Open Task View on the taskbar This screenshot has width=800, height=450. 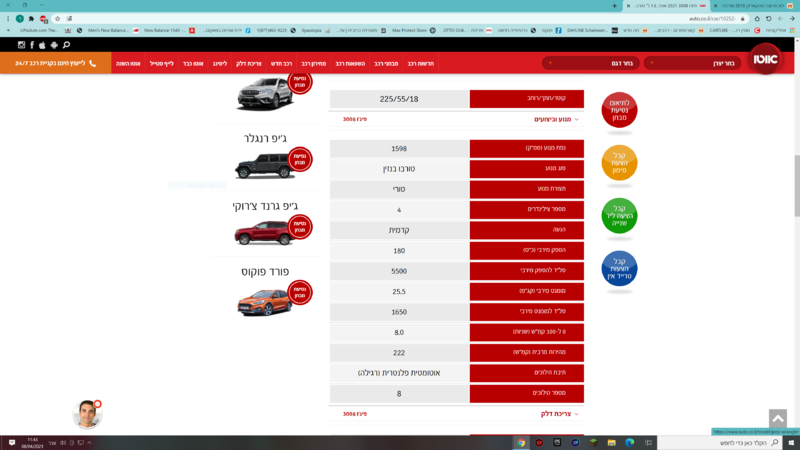648,442
